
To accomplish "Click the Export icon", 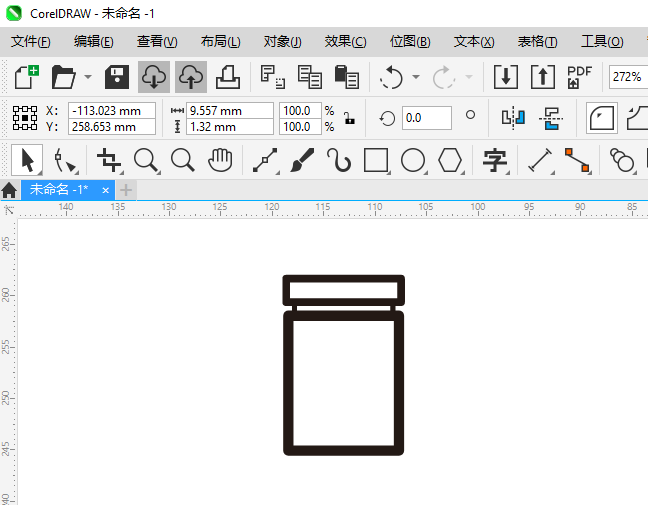I will point(543,77).
